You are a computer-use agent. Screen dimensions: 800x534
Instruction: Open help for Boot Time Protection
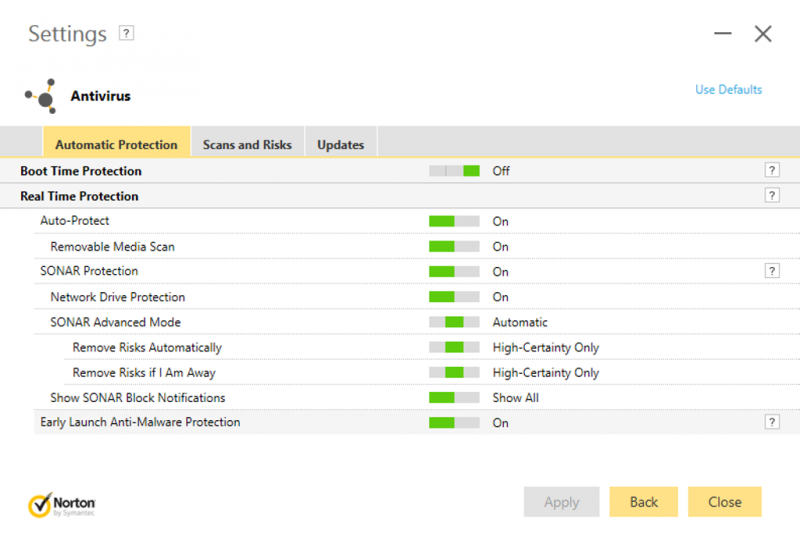772,170
